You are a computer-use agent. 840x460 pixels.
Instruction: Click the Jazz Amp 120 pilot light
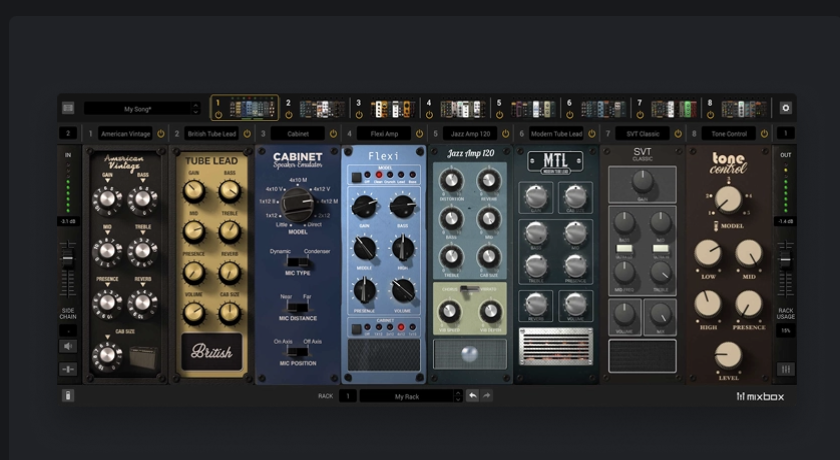[x=469, y=353]
